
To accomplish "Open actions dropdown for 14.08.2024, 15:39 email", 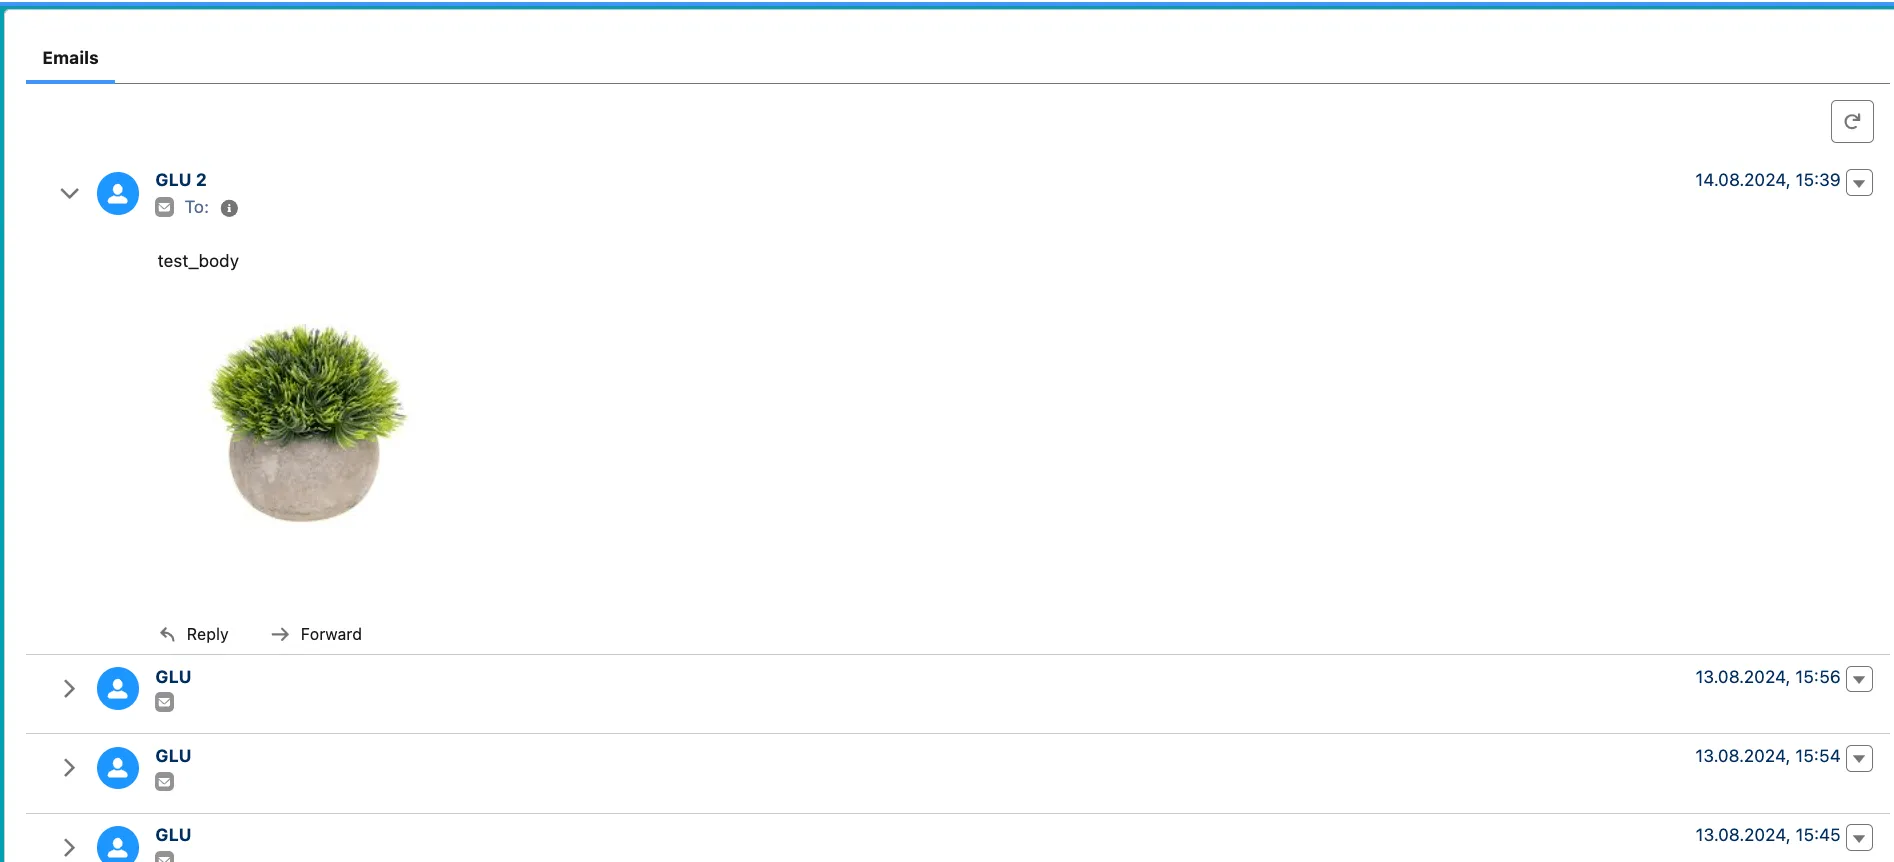I will click(1859, 183).
